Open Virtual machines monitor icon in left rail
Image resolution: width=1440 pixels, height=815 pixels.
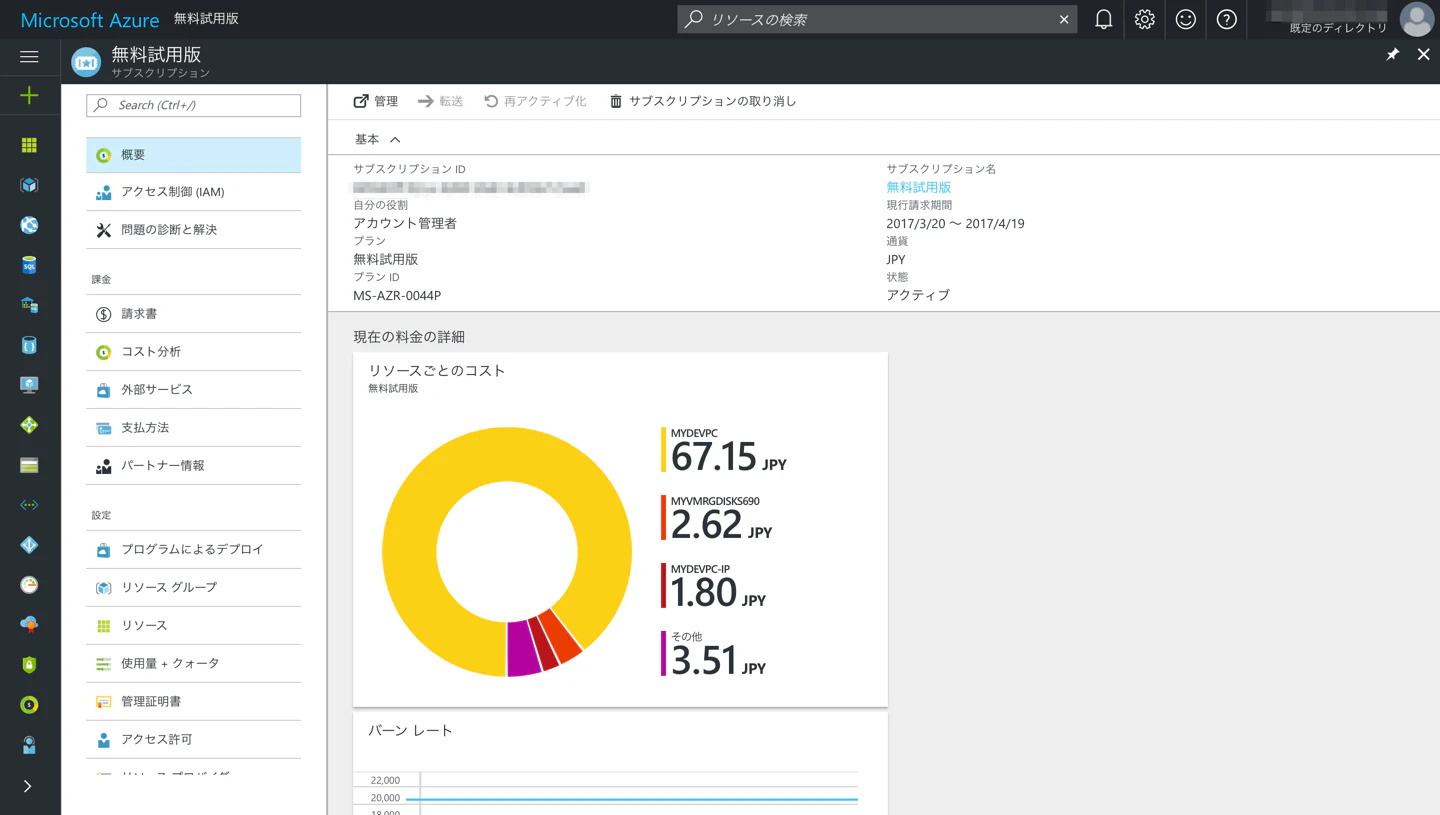(29, 385)
